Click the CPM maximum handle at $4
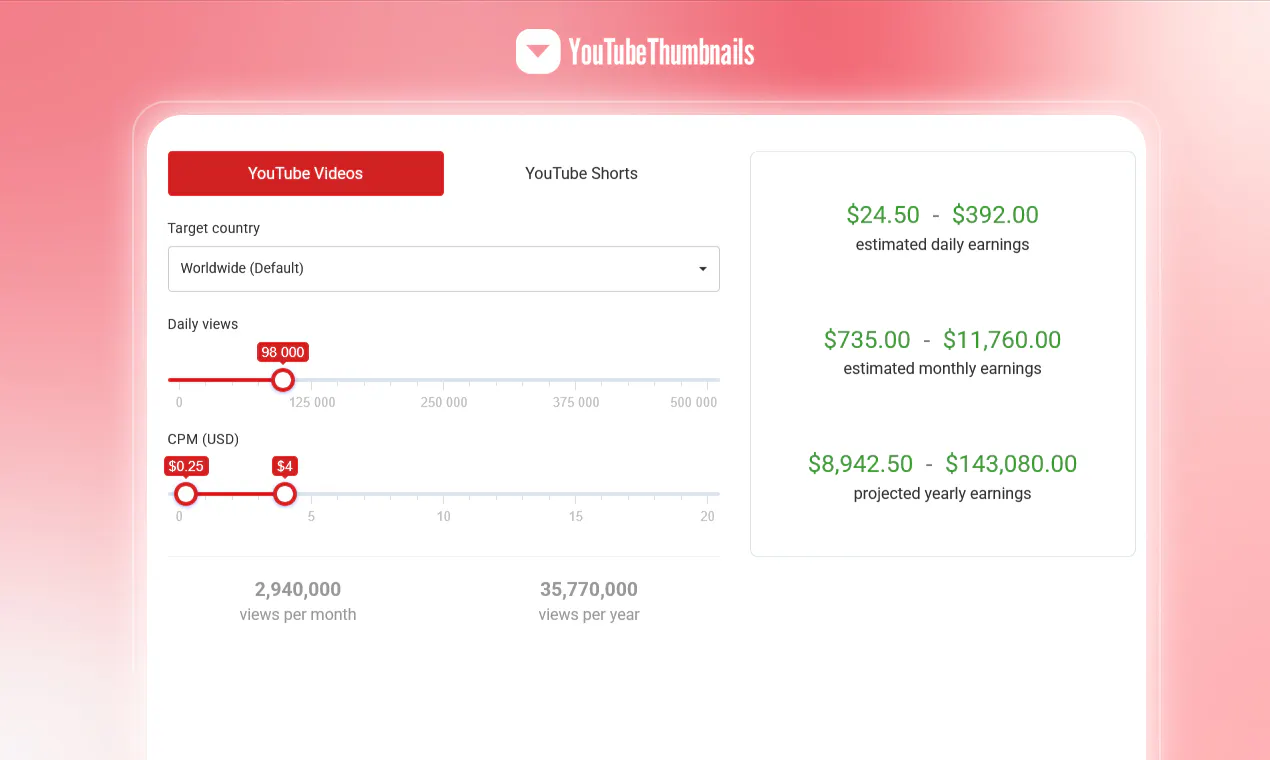Screen dimensions: 1270x760 point(285,494)
